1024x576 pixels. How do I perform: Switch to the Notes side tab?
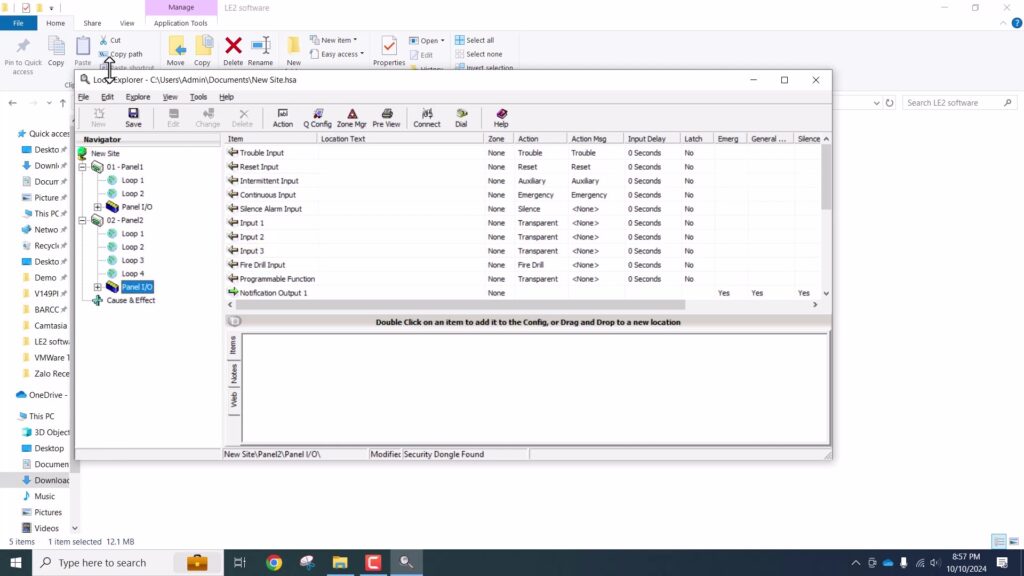[233, 374]
